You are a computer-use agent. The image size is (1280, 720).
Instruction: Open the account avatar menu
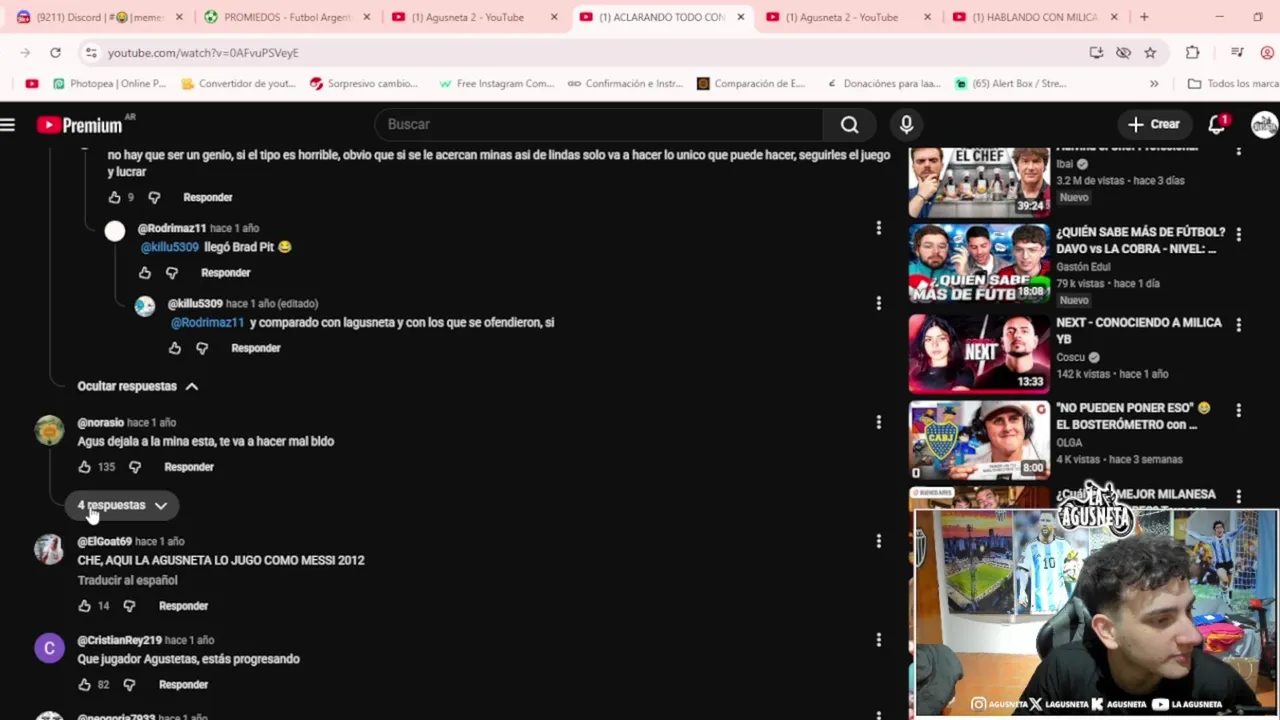[1264, 124]
